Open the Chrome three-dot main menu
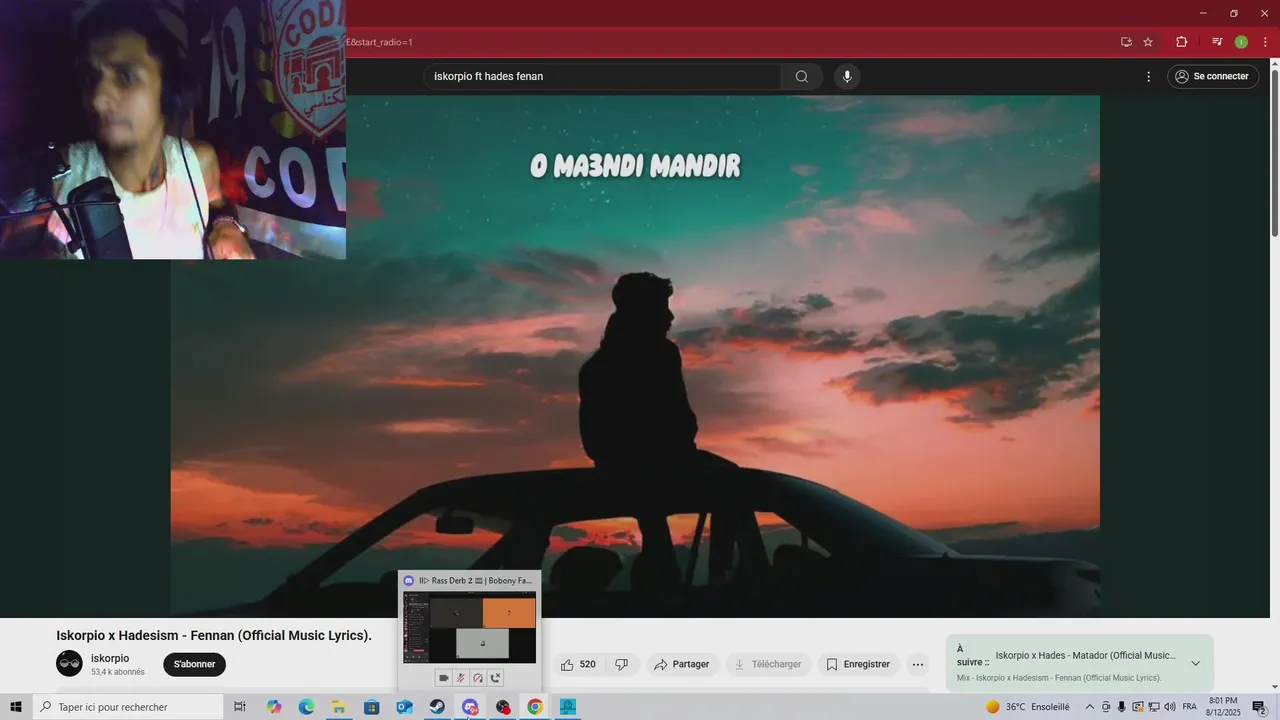Viewport: 1280px width, 720px height. [1265, 42]
